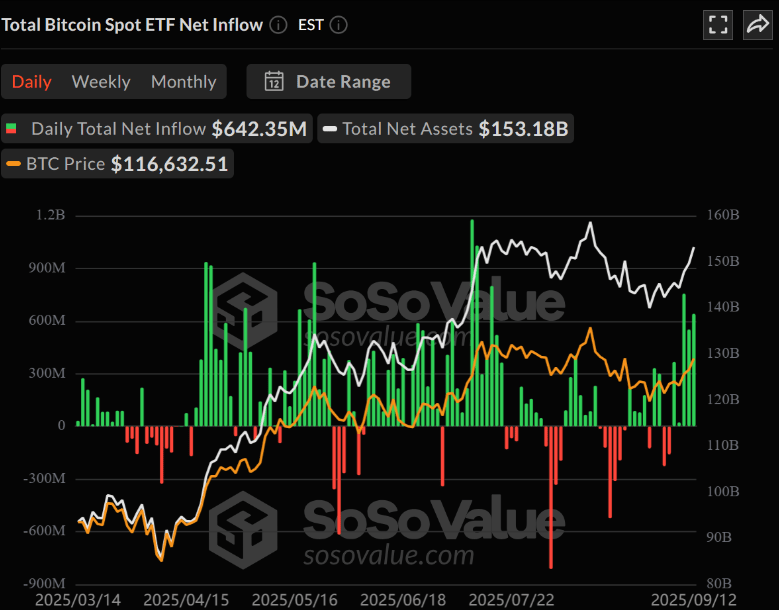Image resolution: width=779 pixels, height=610 pixels.
Task: Switch to the Weekly view
Action: (x=101, y=82)
